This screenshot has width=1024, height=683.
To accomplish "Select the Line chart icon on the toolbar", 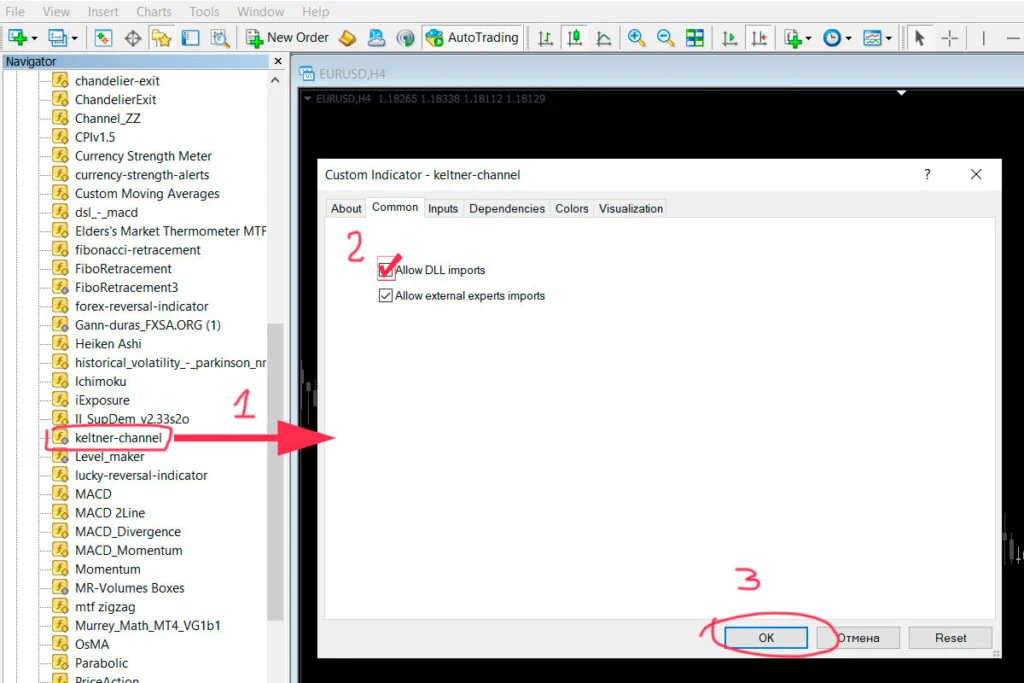I will coord(602,38).
